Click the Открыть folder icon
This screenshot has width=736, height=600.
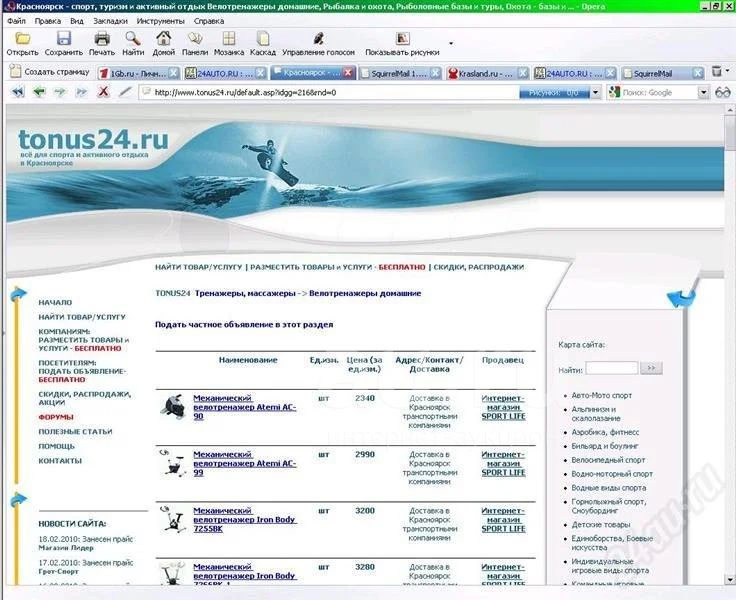tap(23, 38)
